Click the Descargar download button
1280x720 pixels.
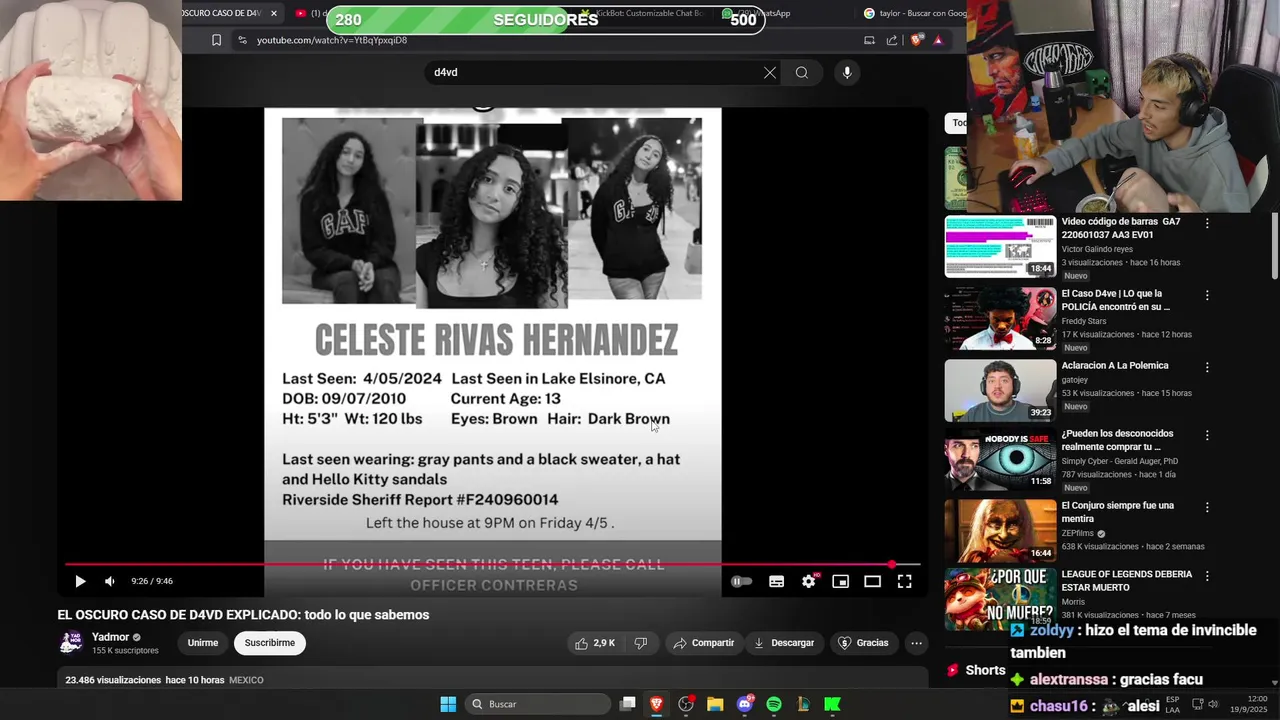tap(784, 643)
